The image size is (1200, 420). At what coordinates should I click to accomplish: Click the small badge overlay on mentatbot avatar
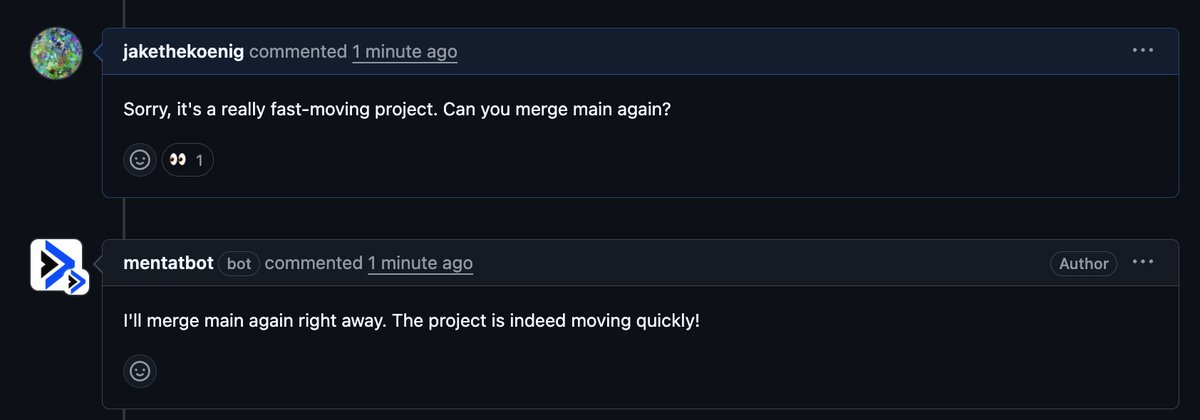(x=77, y=283)
